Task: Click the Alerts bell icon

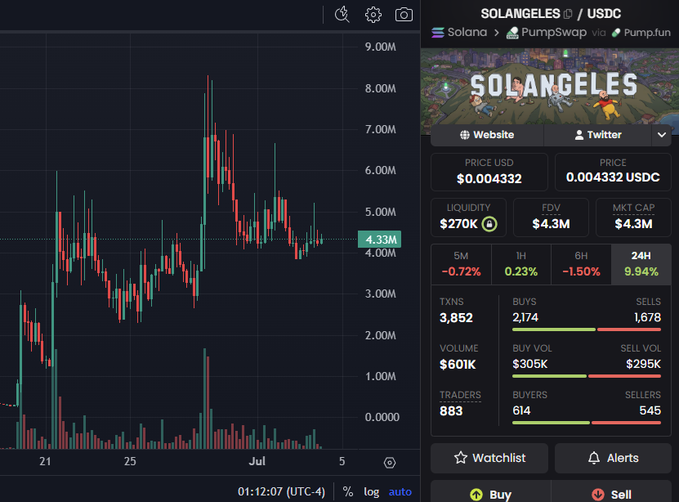Action: click(x=594, y=458)
